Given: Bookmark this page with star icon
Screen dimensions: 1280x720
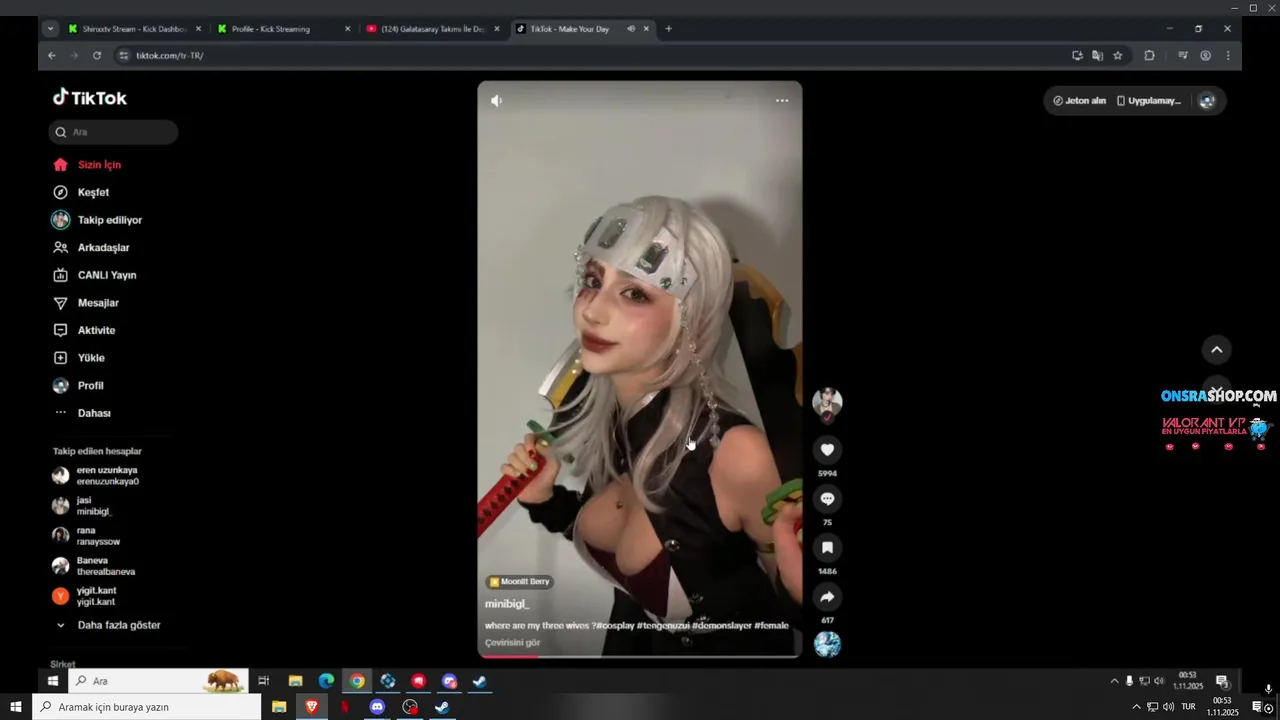Looking at the screenshot, I should (1118, 56).
